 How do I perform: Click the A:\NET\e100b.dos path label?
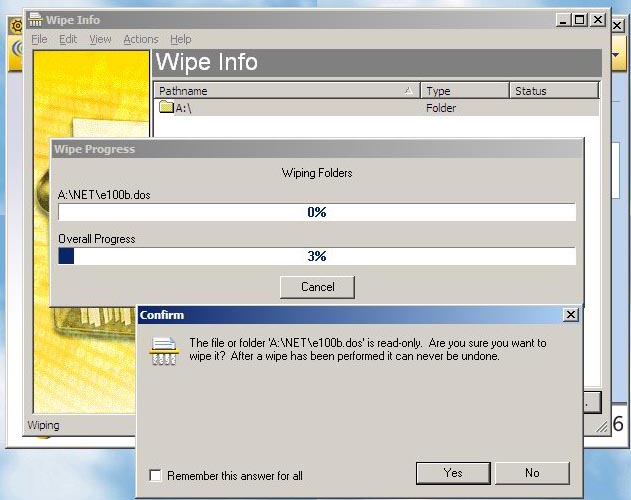[x=104, y=195]
